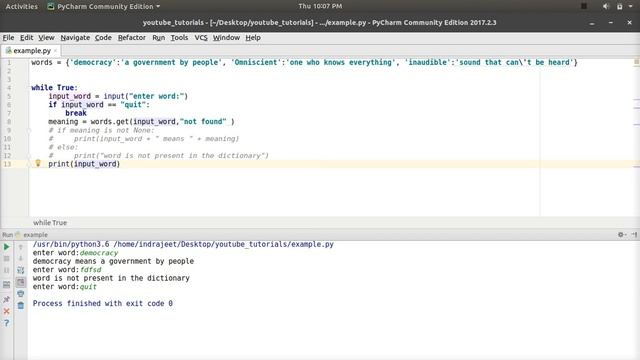
Task: Click Activities in the top bar
Action: click(21, 6)
